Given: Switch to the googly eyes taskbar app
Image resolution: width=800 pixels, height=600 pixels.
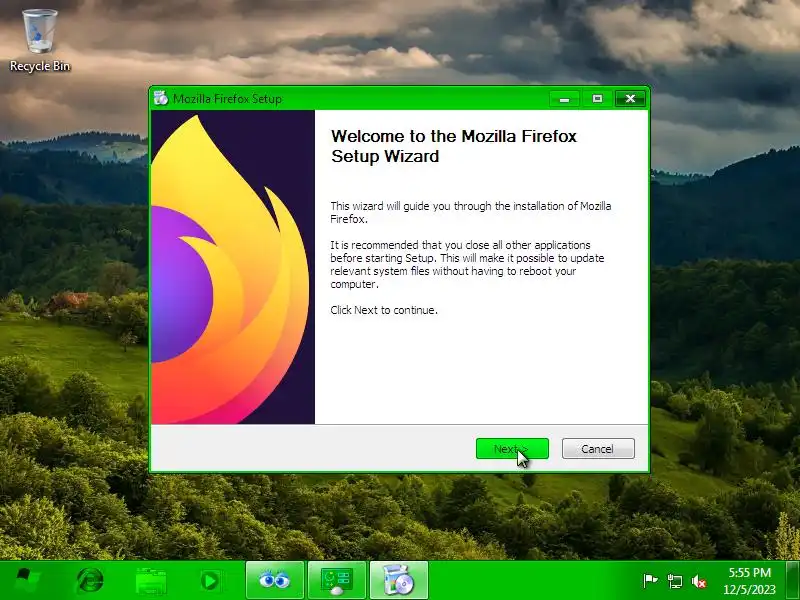Looking at the screenshot, I should (274, 580).
